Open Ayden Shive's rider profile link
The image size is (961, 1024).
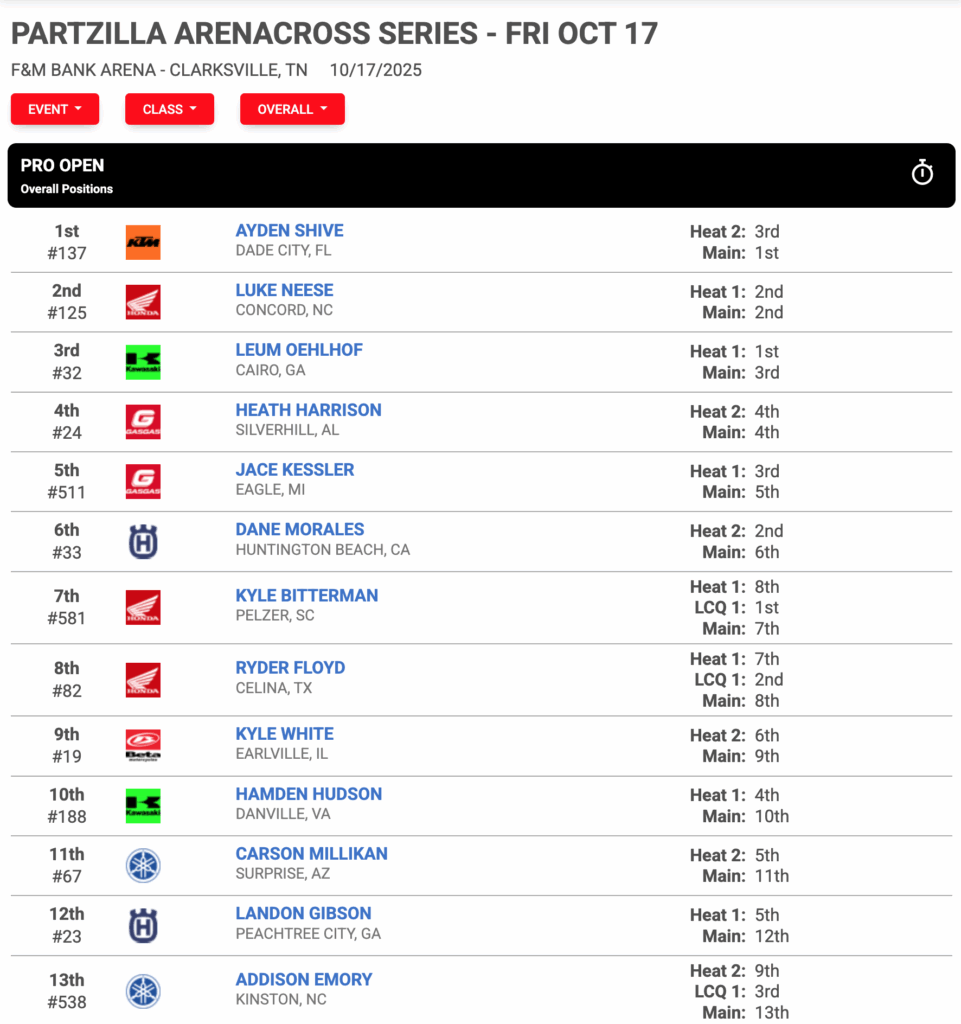(289, 231)
